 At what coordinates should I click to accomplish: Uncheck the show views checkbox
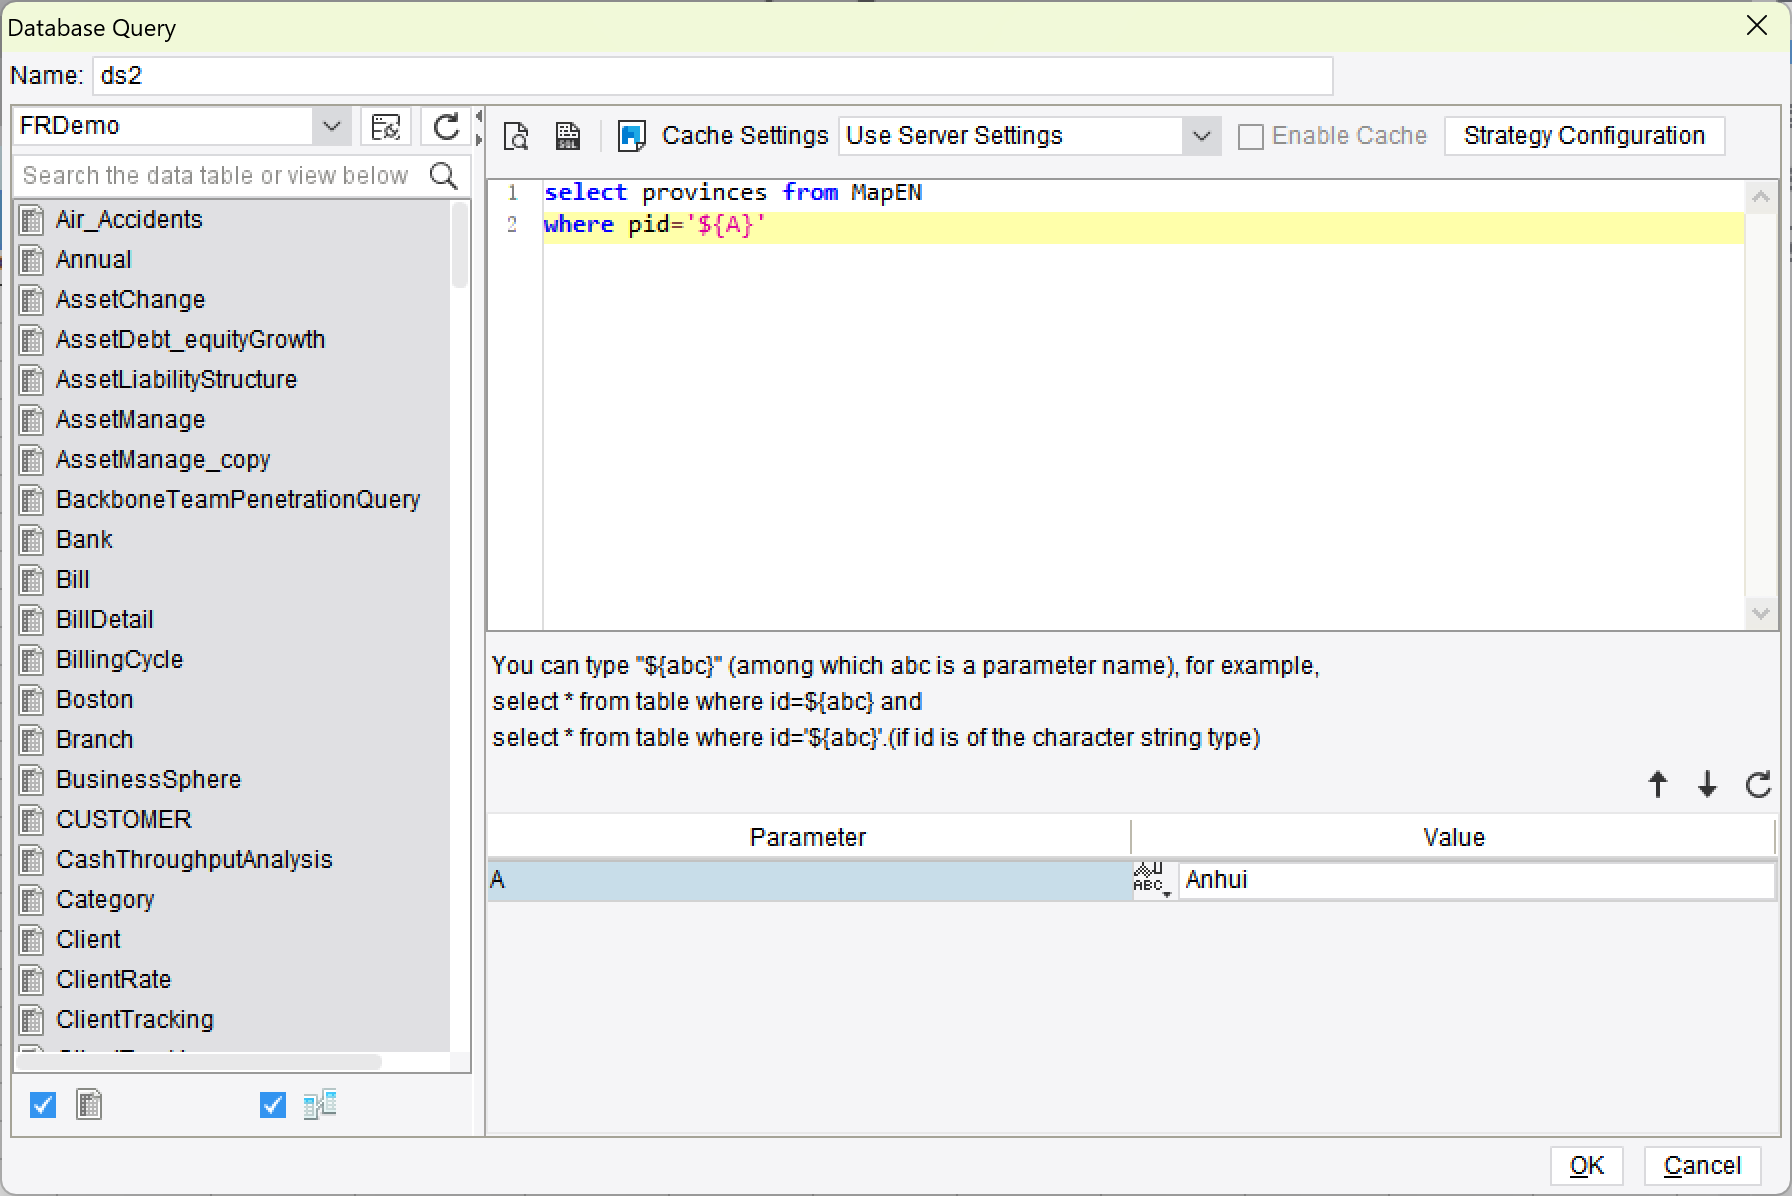271,1104
